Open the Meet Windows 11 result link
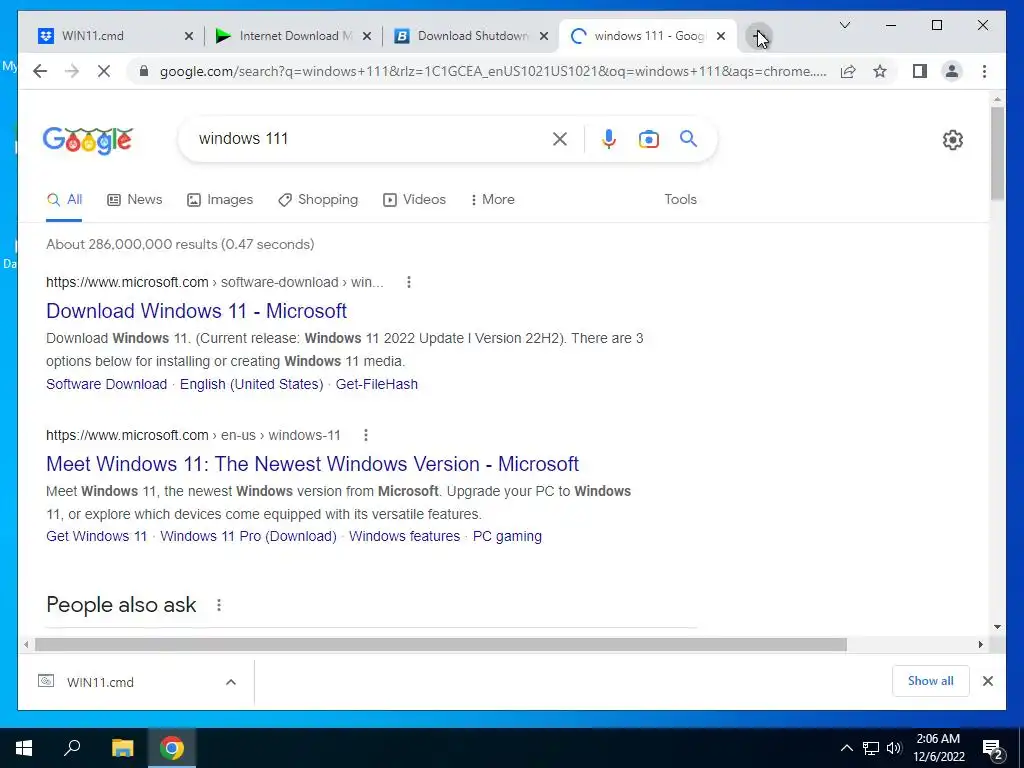The image size is (1024, 768). click(312, 464)
